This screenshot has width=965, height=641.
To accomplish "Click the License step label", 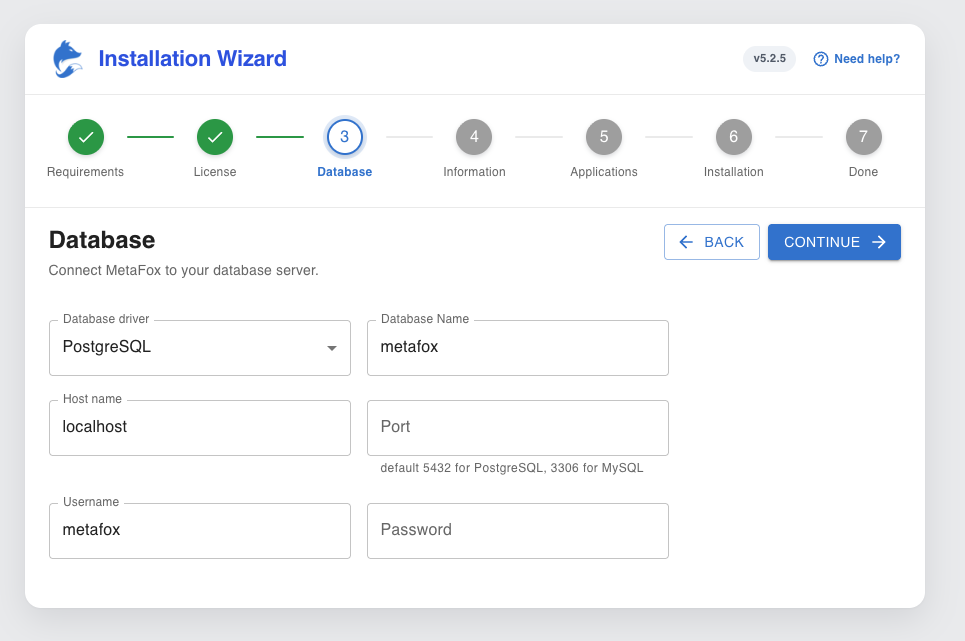I will pos(215,172).
